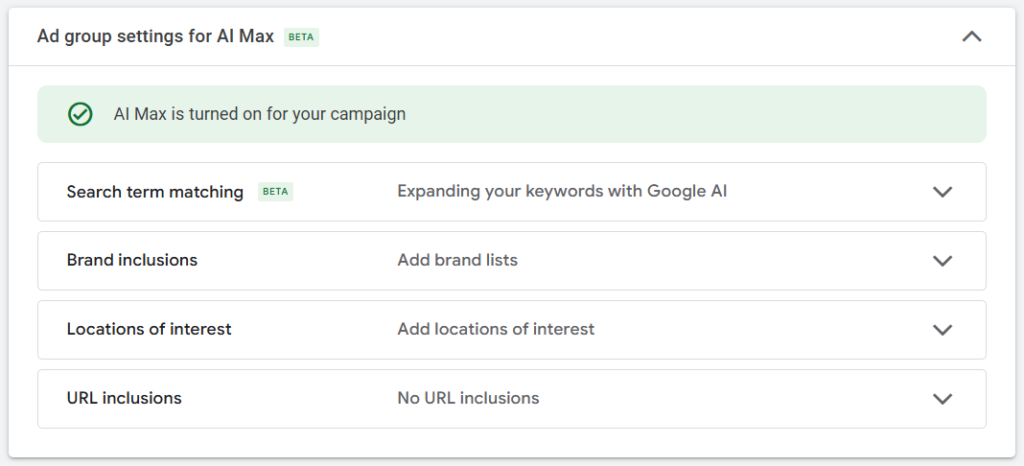Select the Locations of interest label
1024x466 pixels.
pos(149,329)
